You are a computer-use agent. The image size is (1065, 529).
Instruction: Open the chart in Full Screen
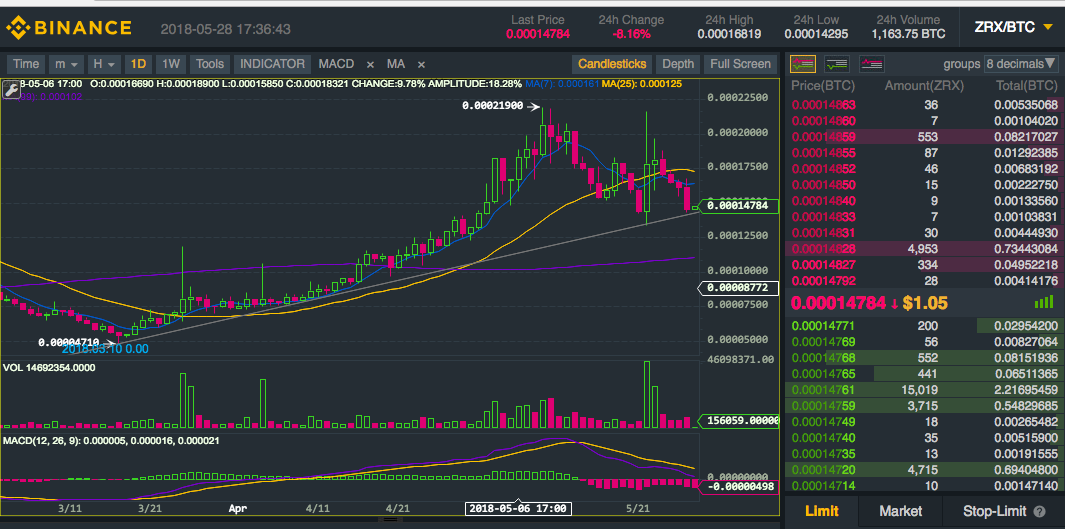point(740,65)
